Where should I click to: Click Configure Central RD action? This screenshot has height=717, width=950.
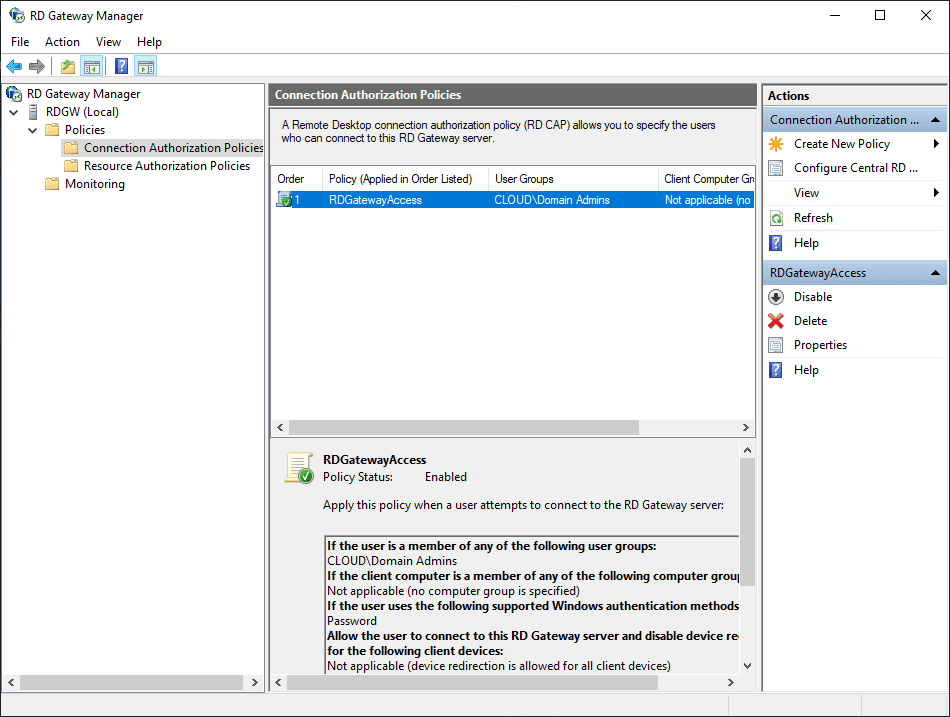pos(855,168)
